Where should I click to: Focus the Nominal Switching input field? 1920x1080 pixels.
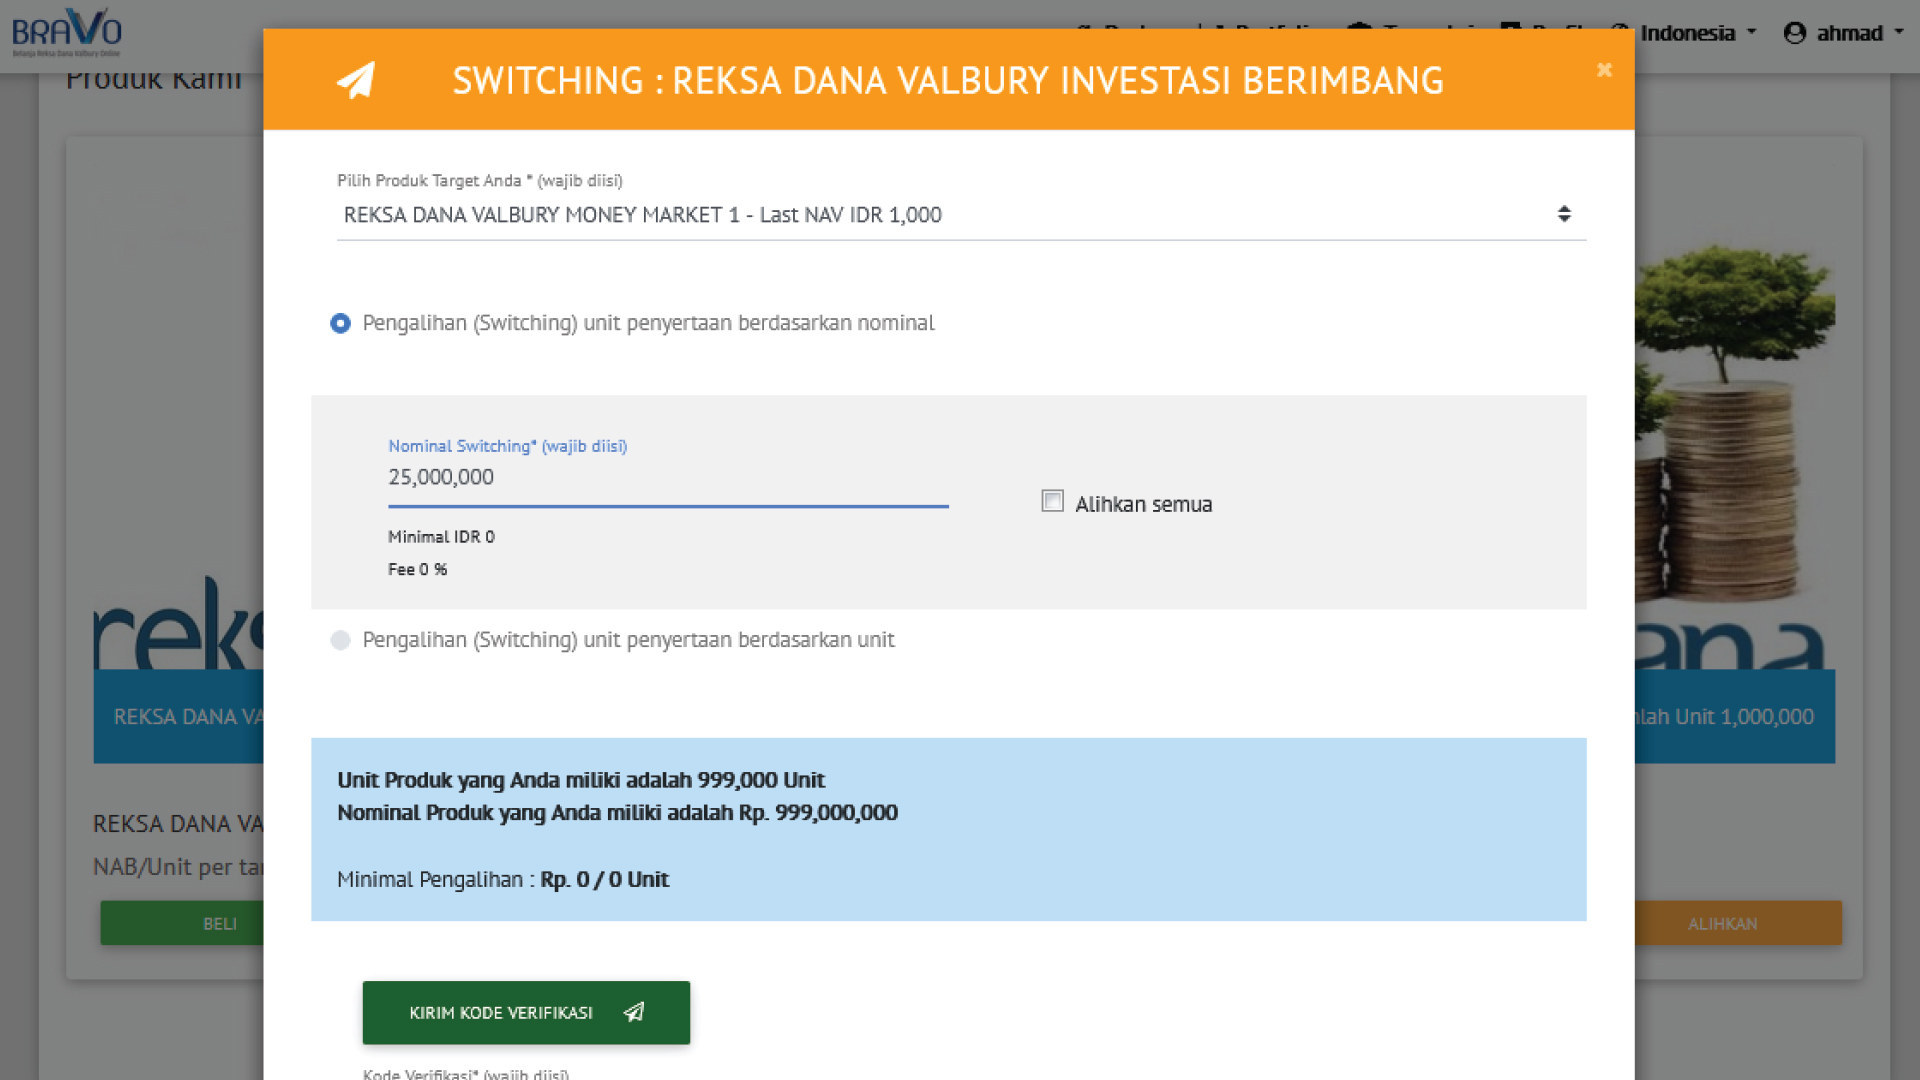(667, 478)
